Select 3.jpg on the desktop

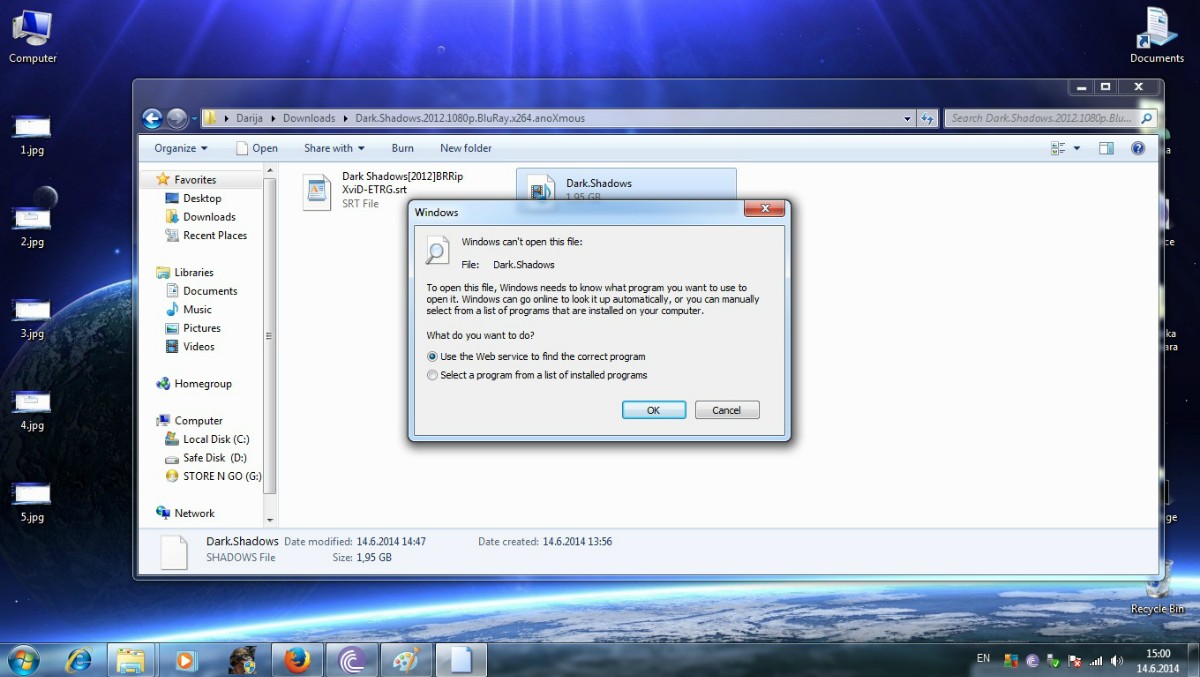point(32,319)
